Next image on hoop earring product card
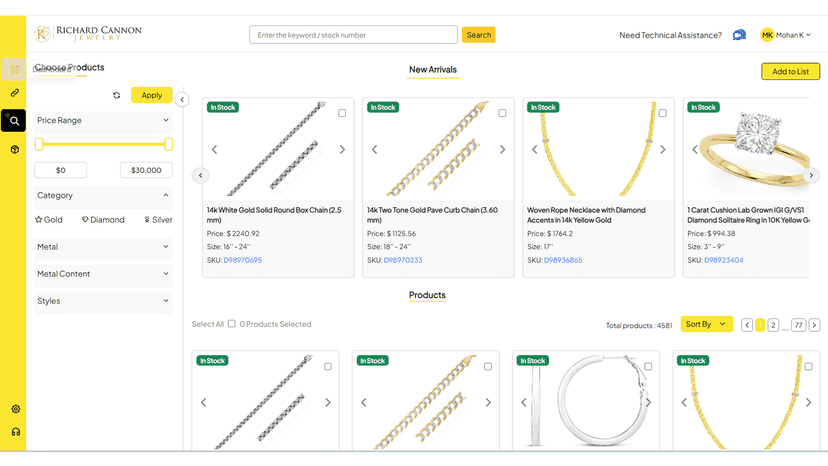The image size is (828, 466). coord(648,403)
